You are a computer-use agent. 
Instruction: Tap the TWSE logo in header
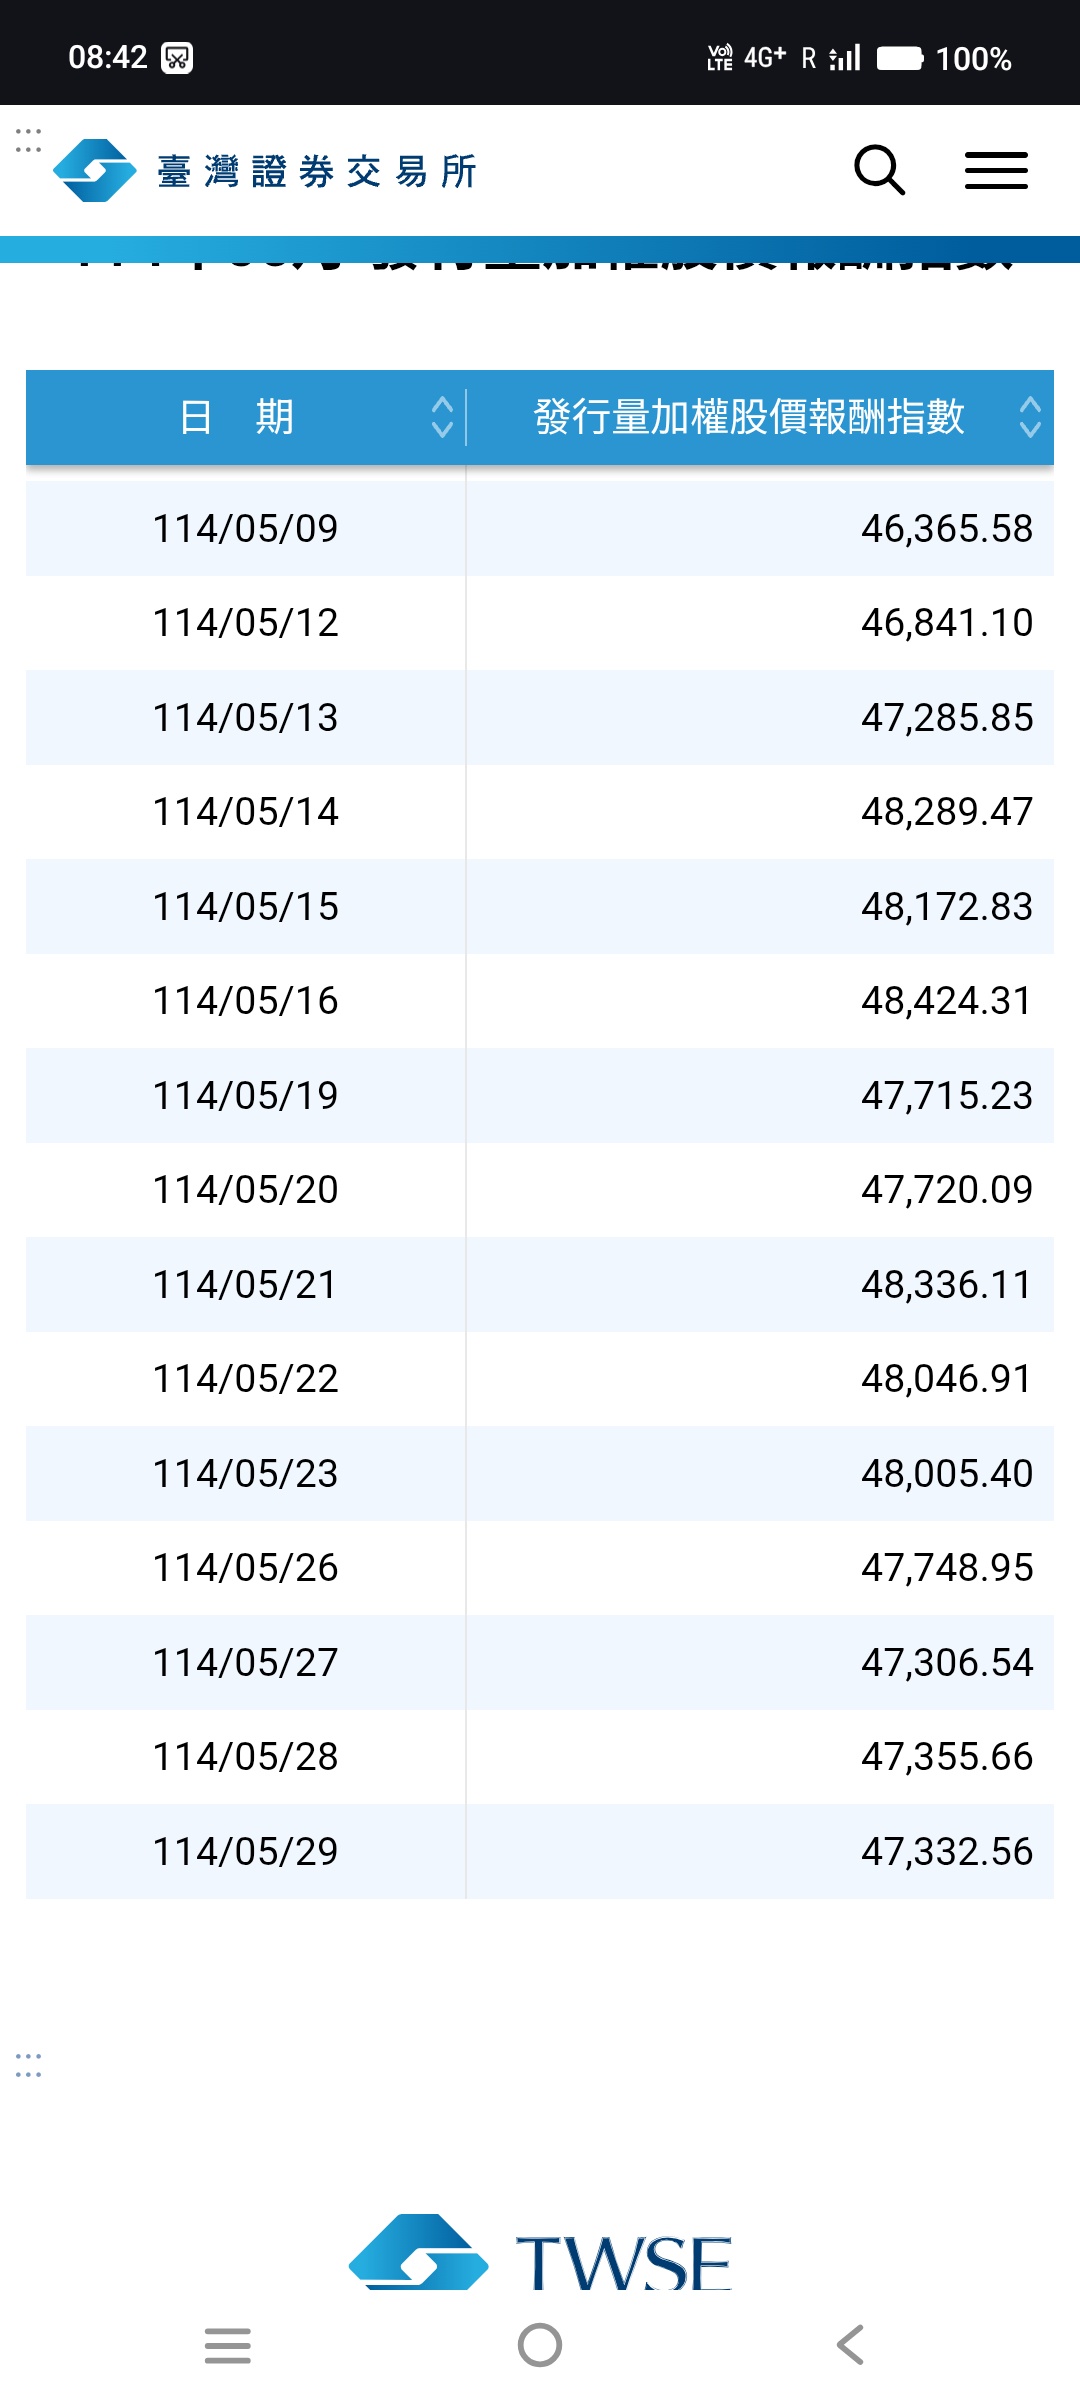pos(95,171)
